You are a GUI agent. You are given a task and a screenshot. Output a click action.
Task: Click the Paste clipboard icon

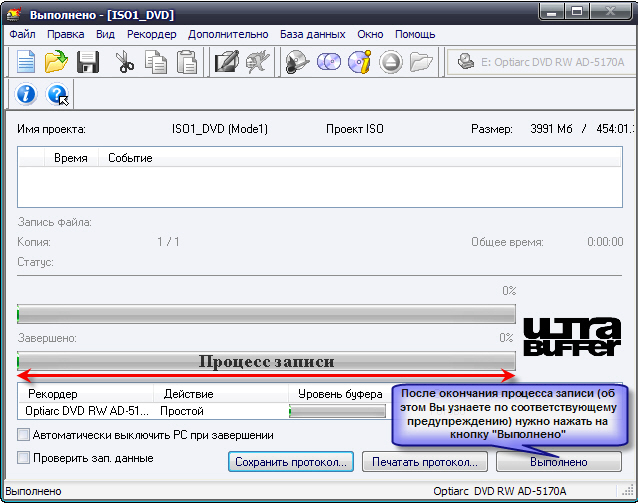(x=186, y=62)
